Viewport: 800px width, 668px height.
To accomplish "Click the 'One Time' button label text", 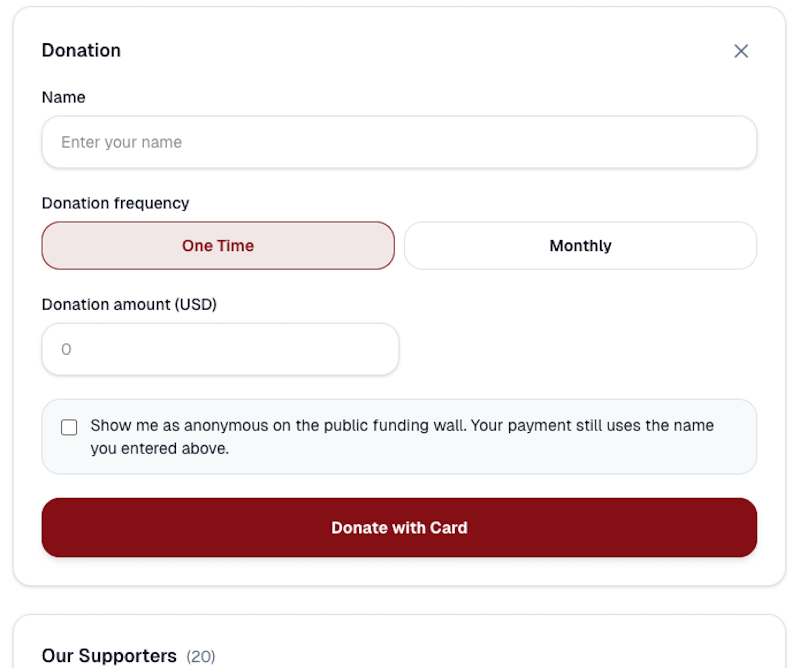I will [x=218, y=246].
